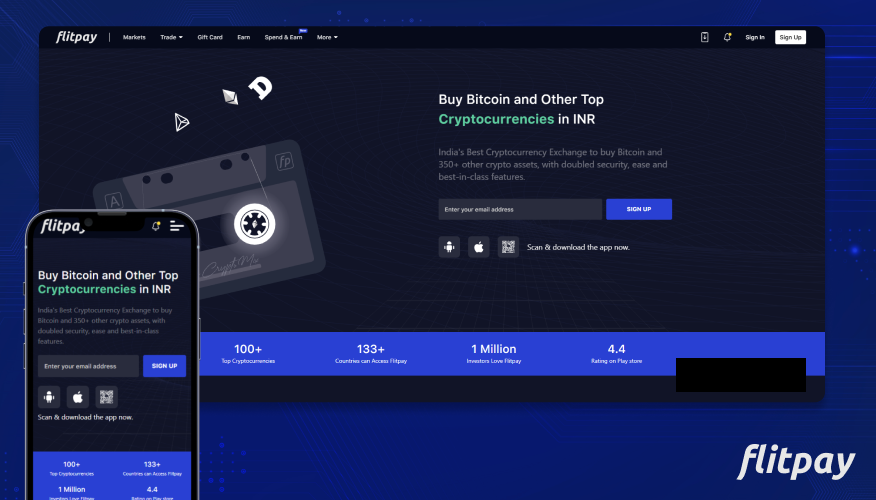Click the '100+' Top Cryptocurrencies stat on desktop

[x=248, y=354]
